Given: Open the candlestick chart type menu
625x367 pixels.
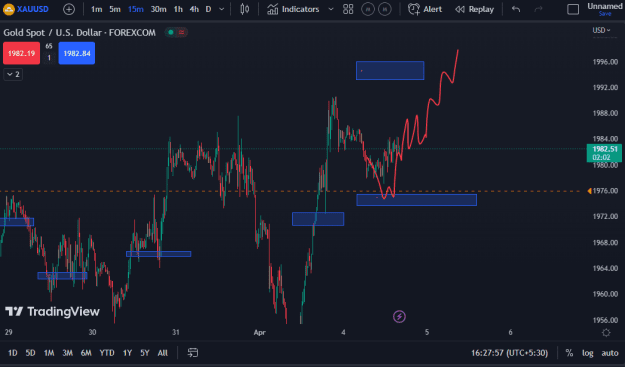Looking at the screenshot, I should click(x=245, y=9).
